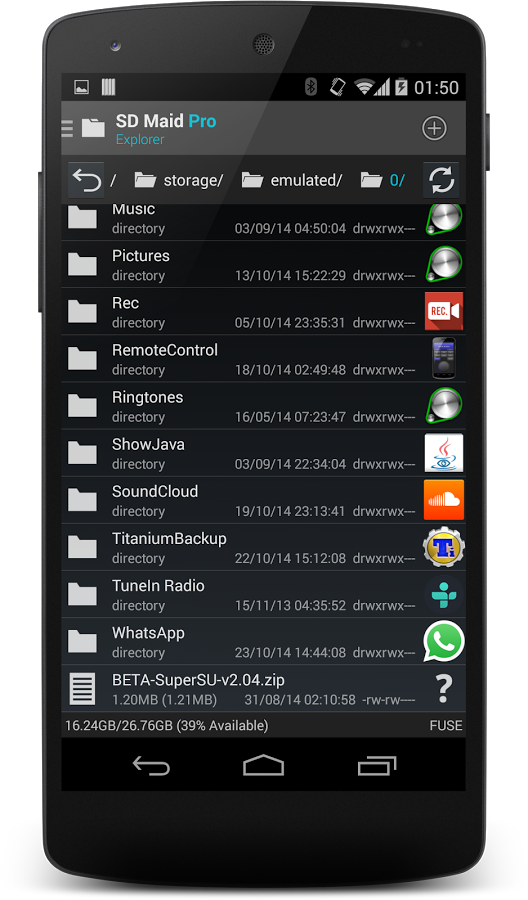
Task: Open the ShowJava directory
Action: tap(263, 452)
